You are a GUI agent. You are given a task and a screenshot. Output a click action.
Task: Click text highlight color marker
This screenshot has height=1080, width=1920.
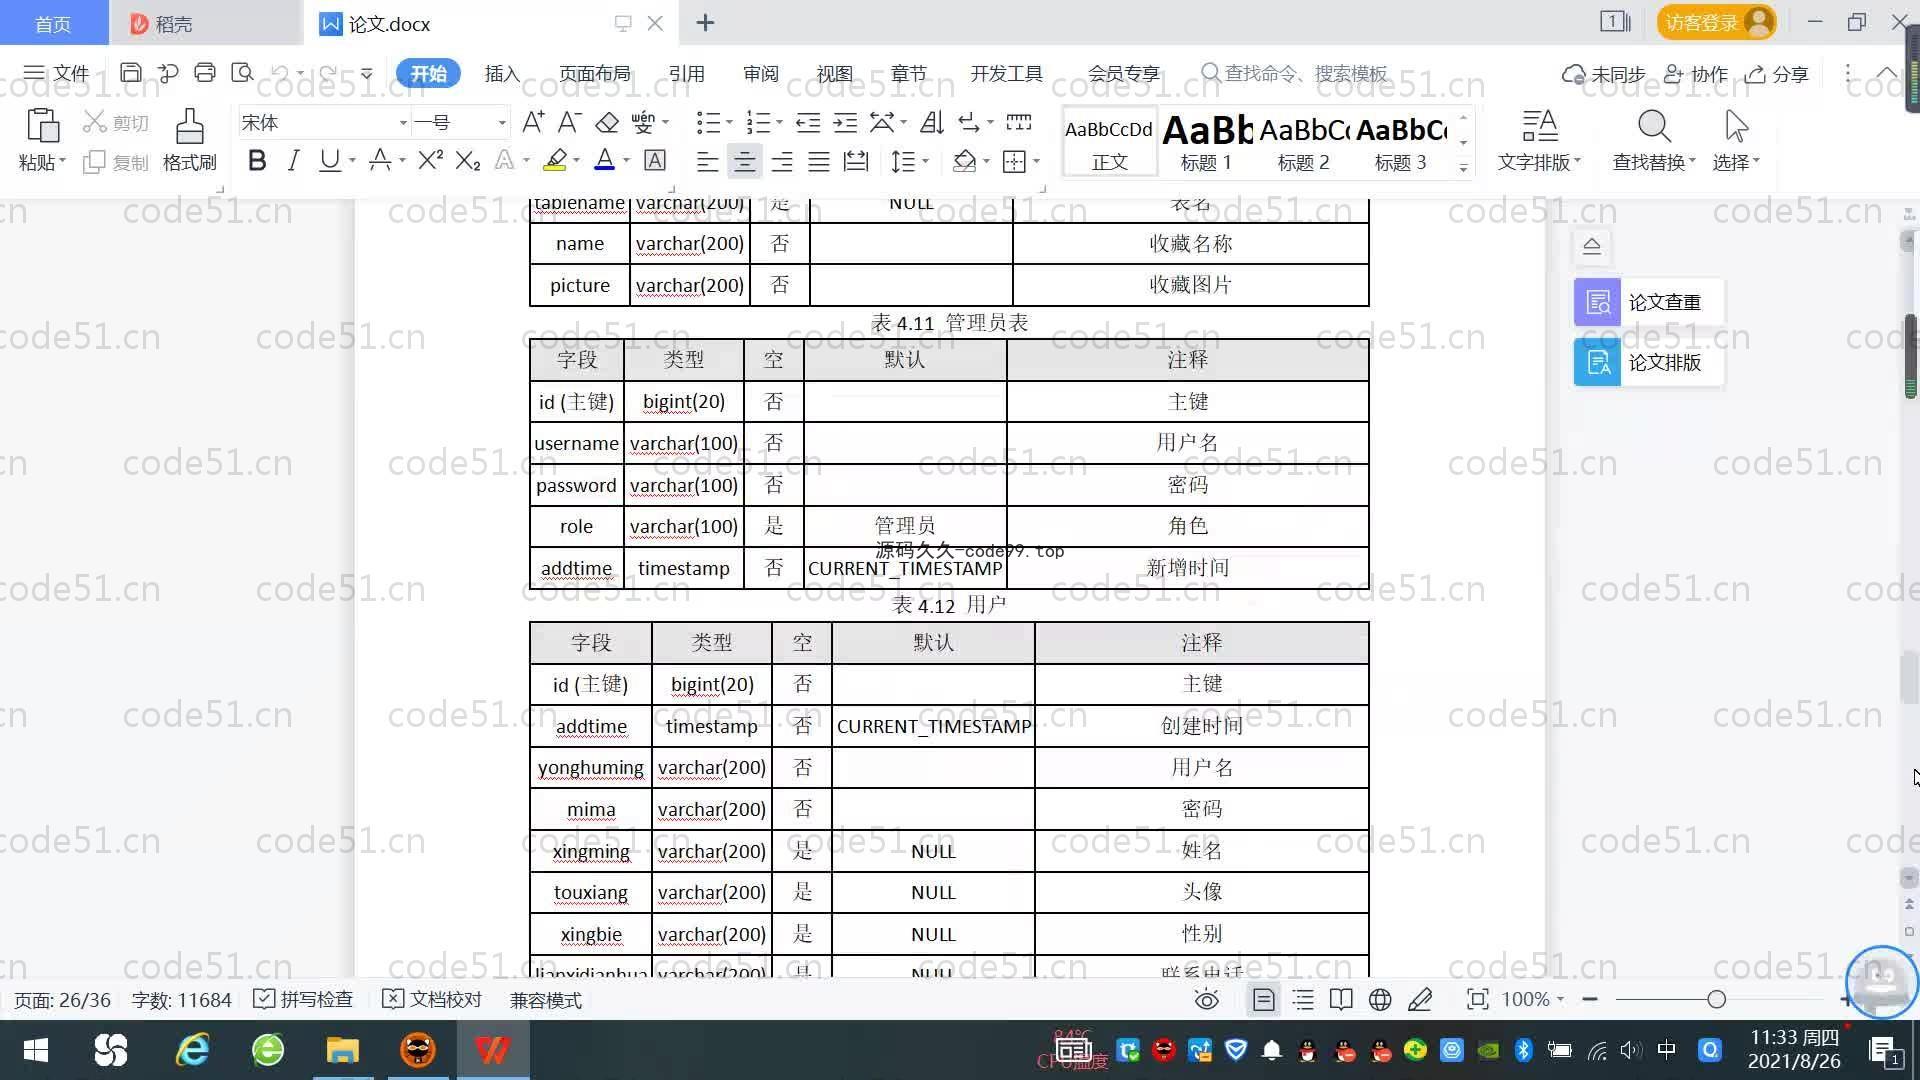coord(555,160)
